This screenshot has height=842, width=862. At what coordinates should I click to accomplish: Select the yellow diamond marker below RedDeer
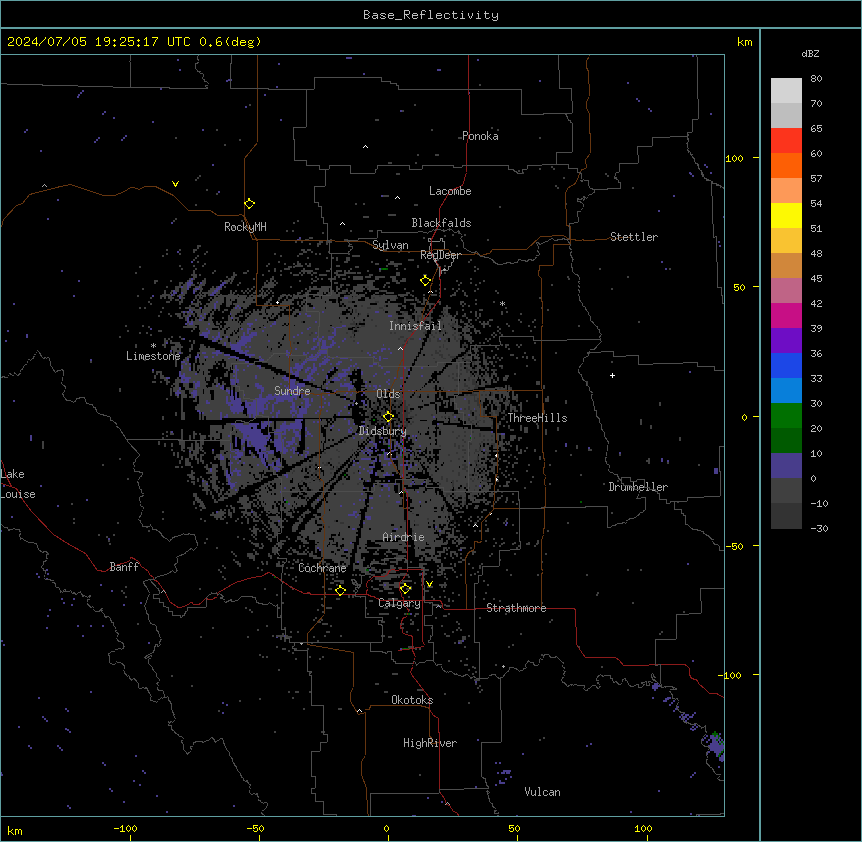[426, 281]
